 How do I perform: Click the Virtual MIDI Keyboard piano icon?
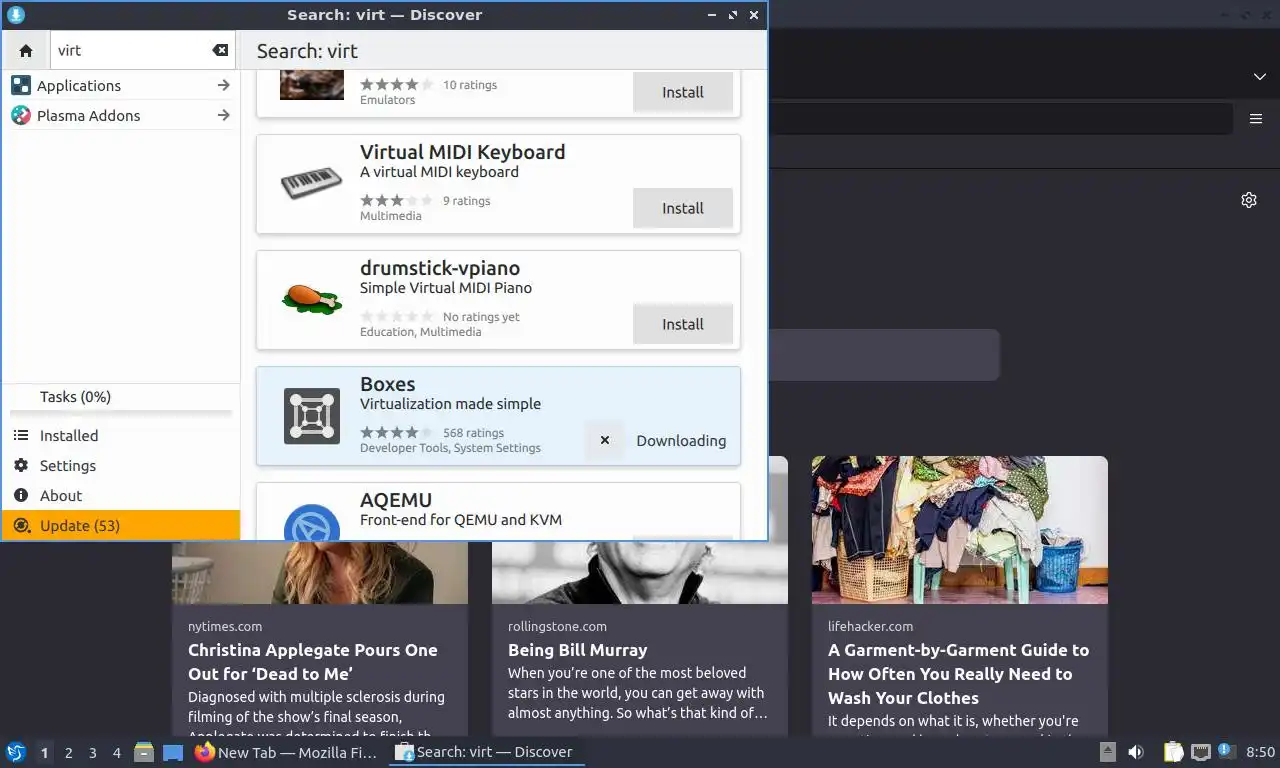[x=312, y=184]
